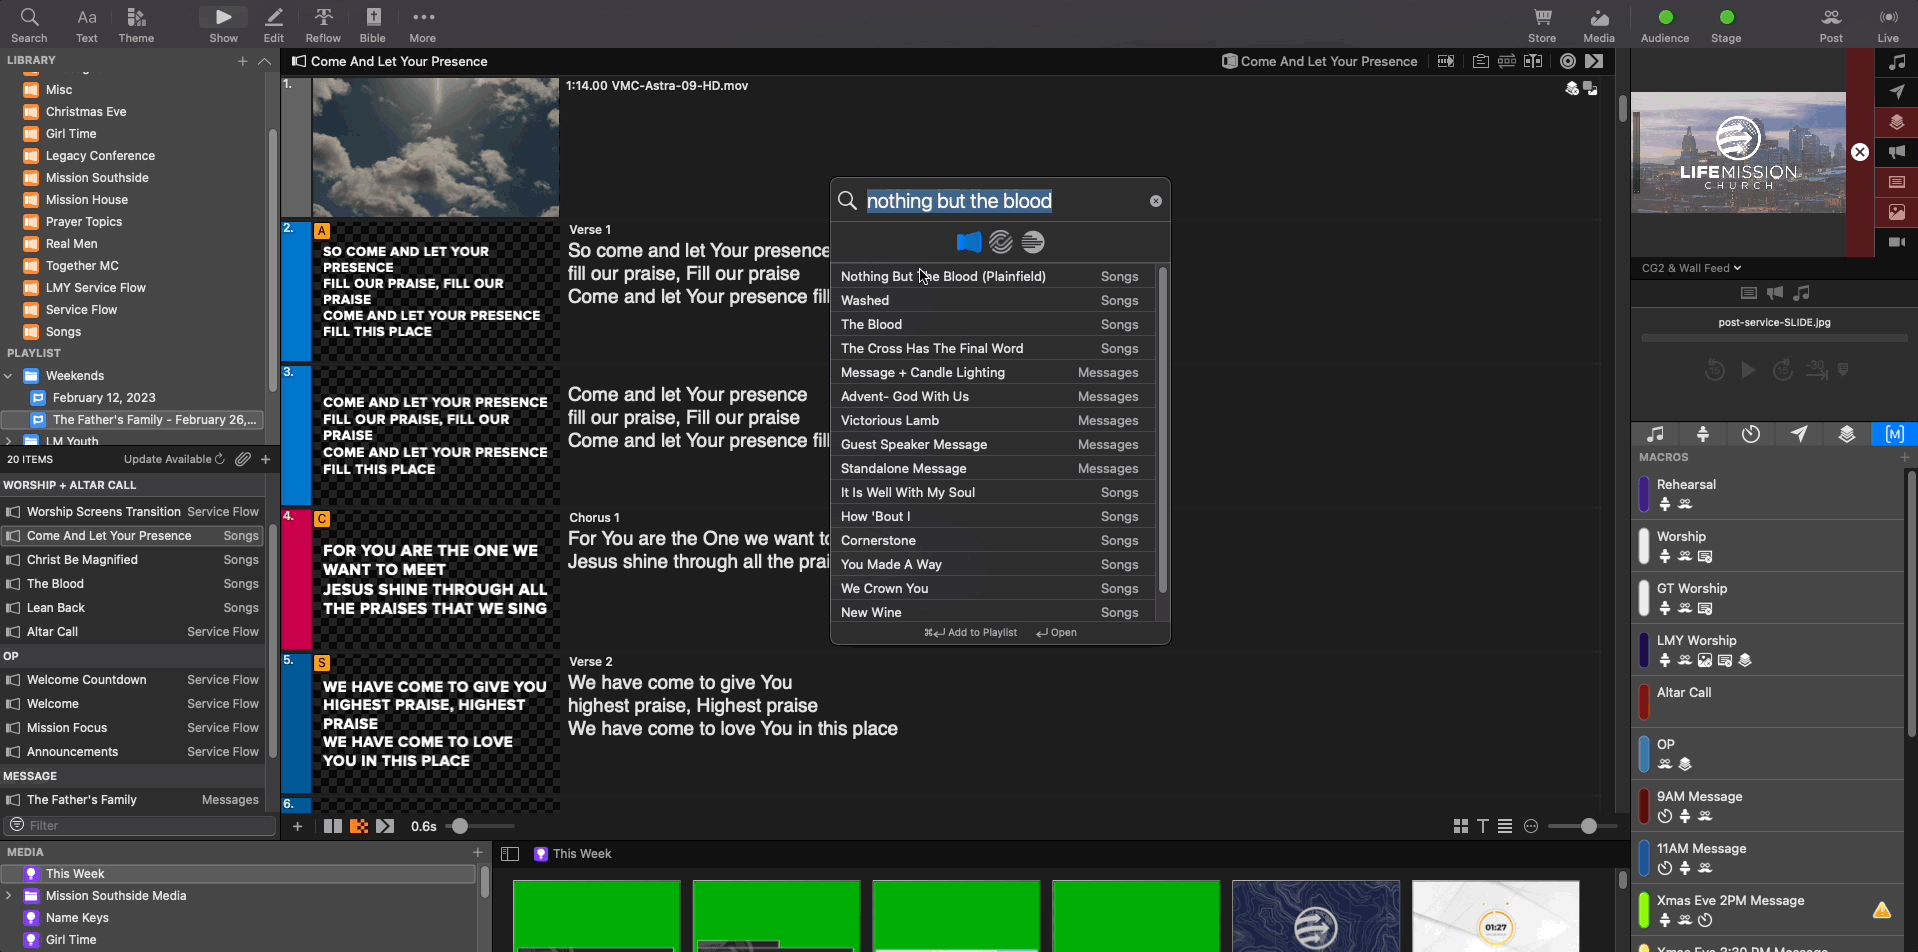1918x952 pixels.
Task: Clear the video input layer
Action: 1897,242
